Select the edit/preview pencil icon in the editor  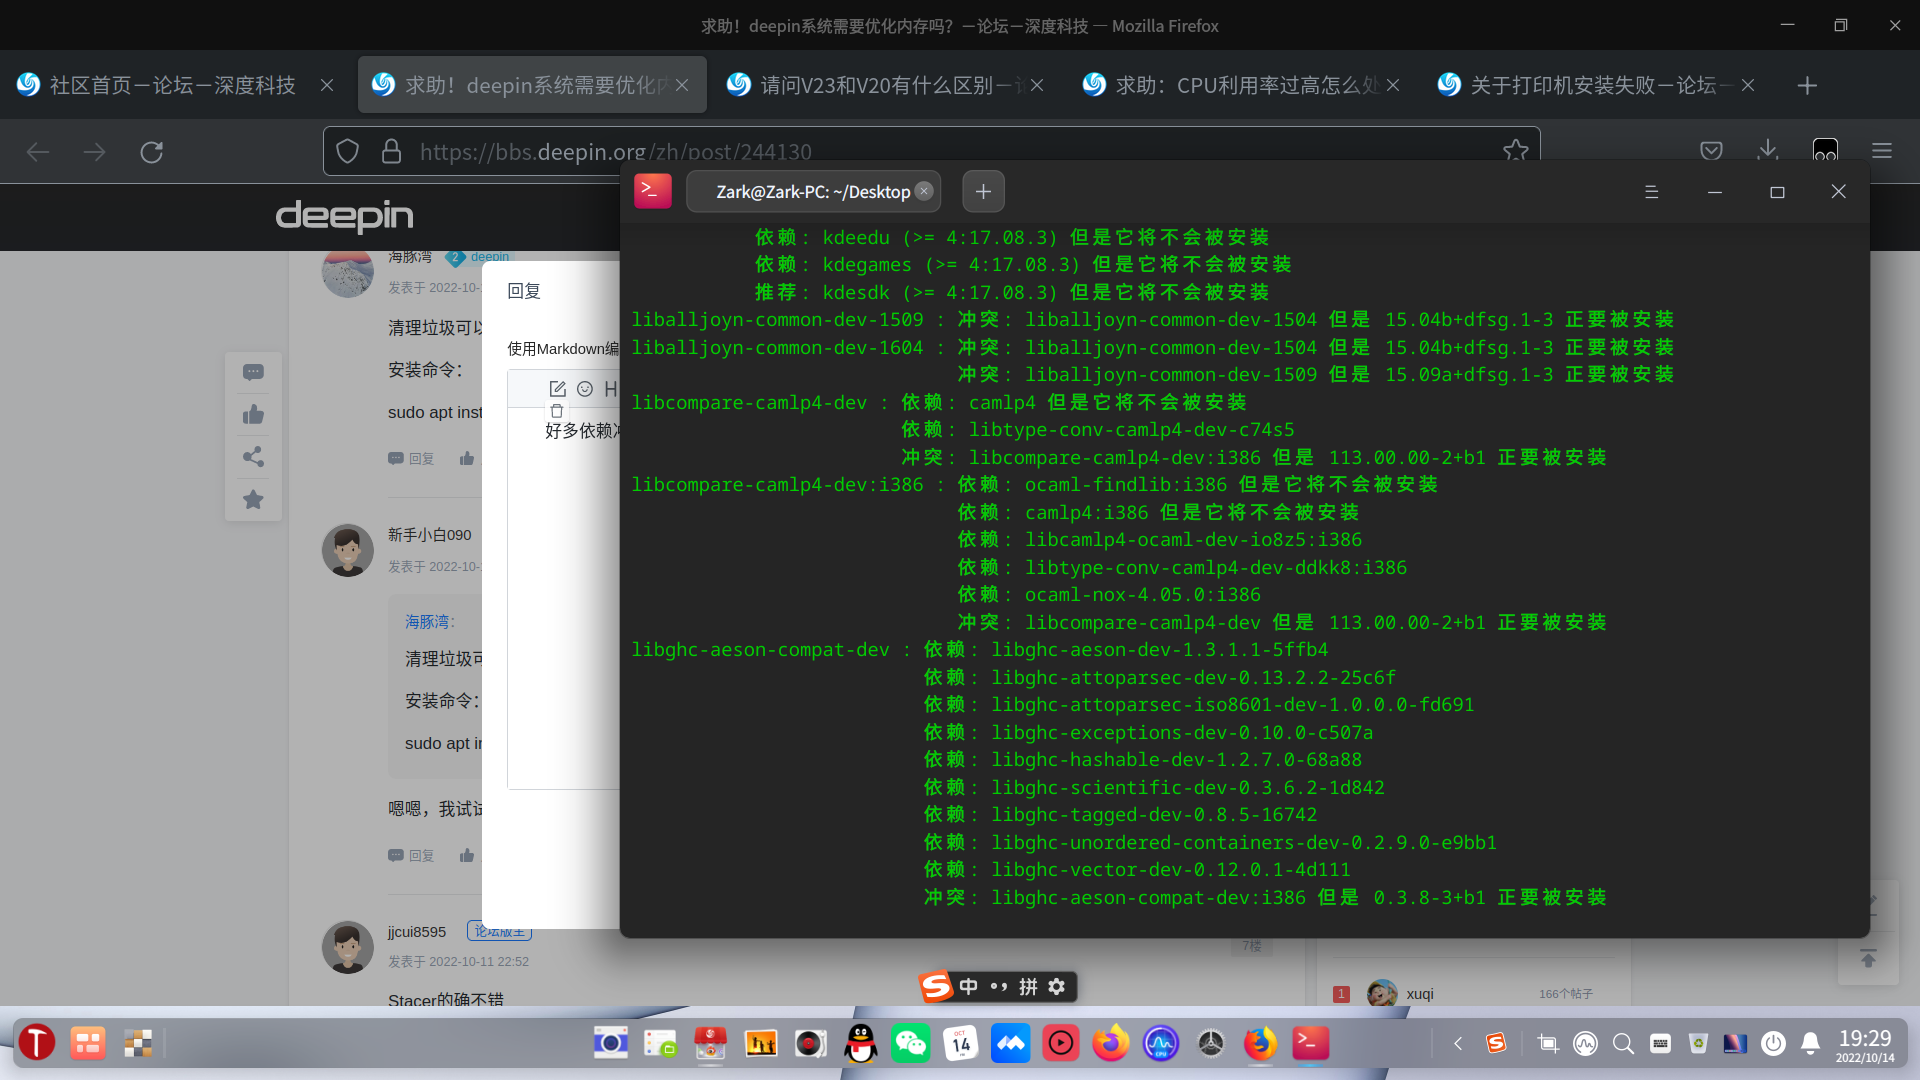point(557,389)
